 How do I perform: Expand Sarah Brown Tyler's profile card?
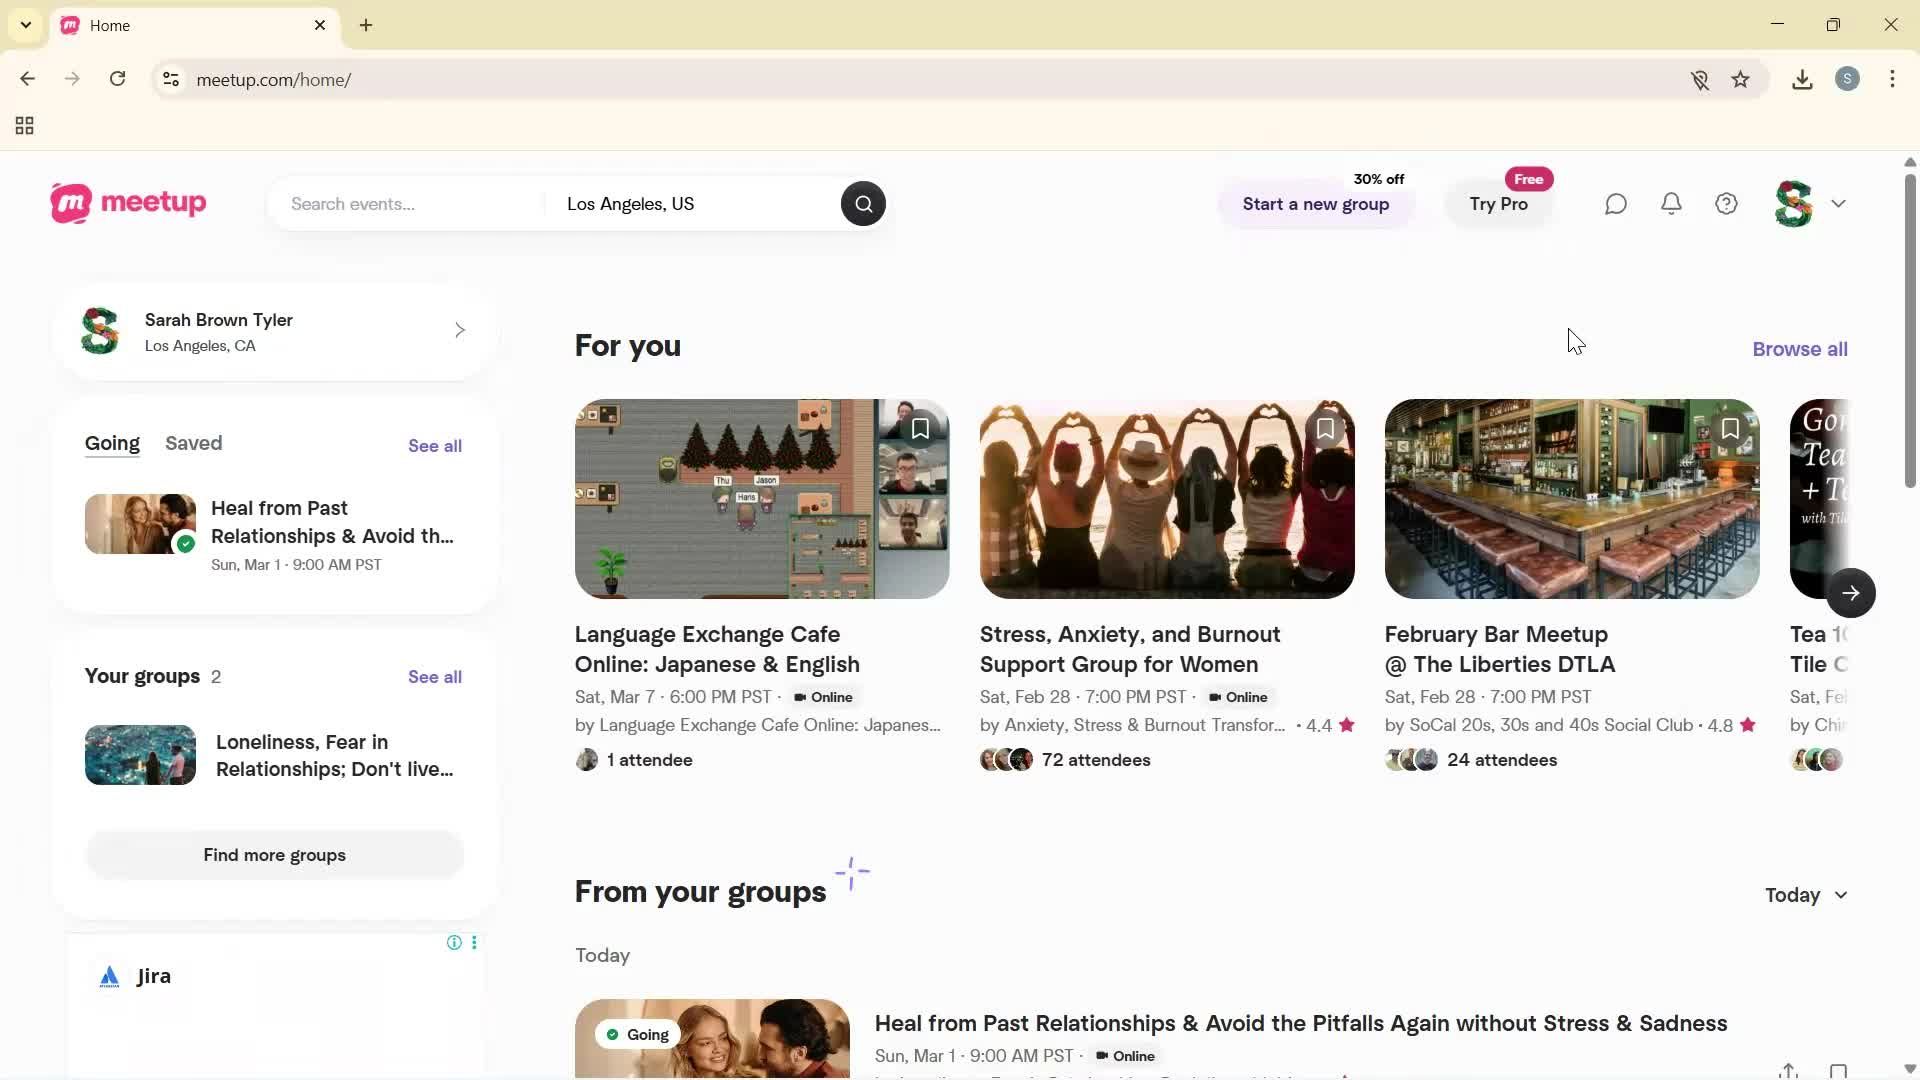[460, 330]
